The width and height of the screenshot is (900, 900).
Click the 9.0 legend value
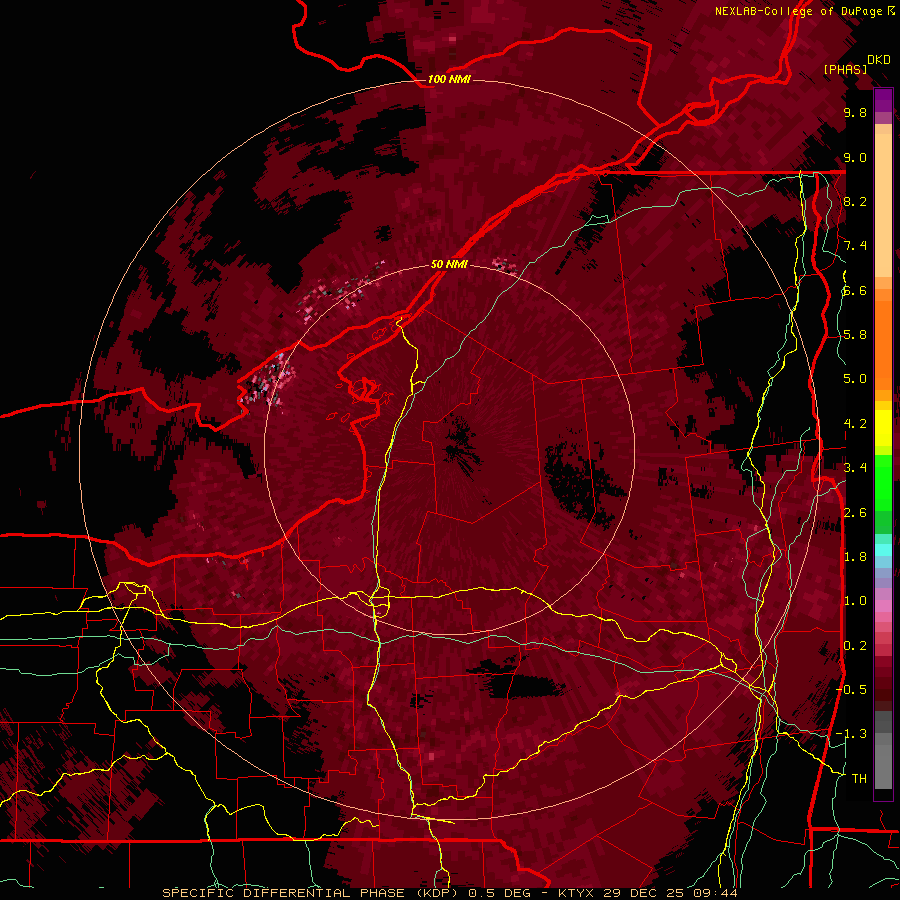click(855, 157)
